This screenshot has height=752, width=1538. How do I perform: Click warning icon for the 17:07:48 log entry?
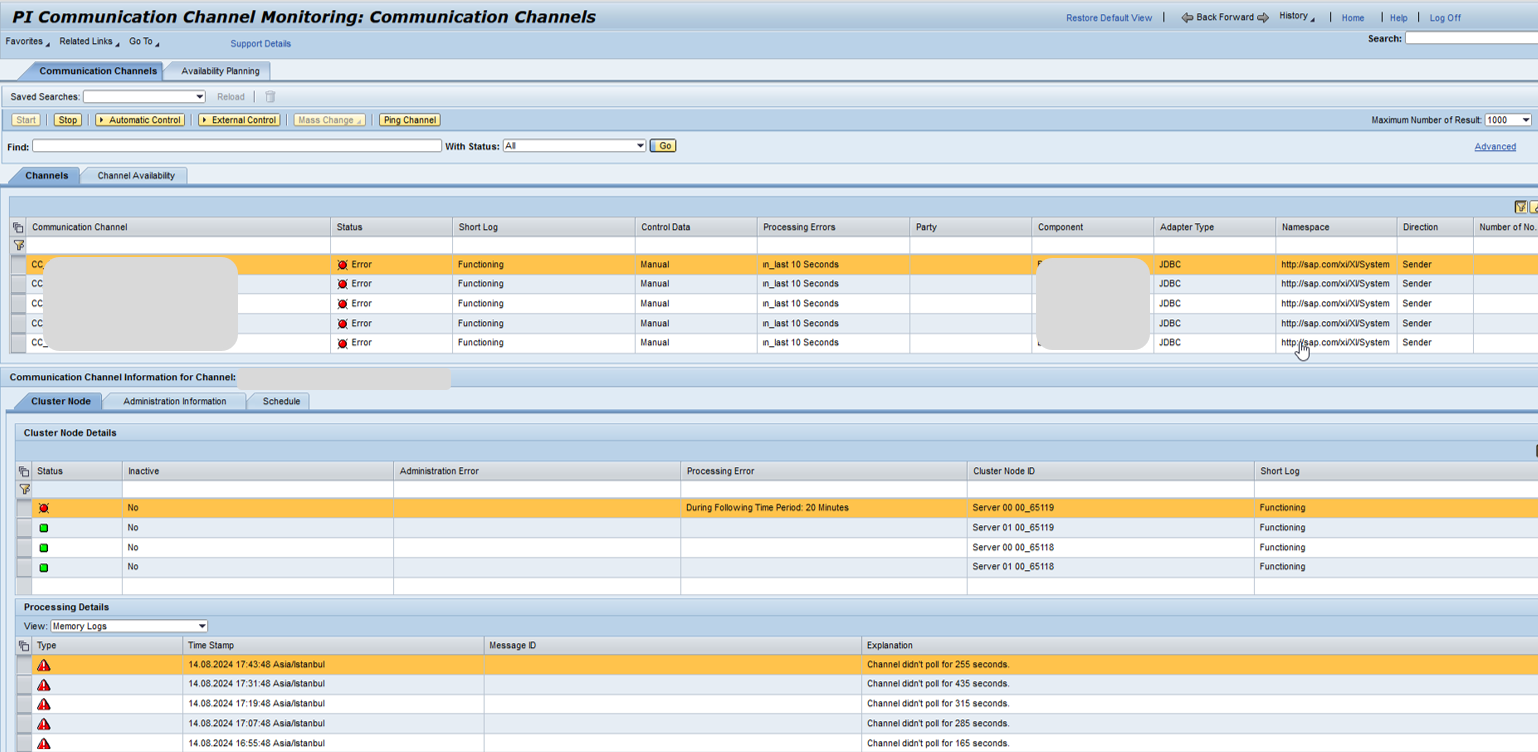point(44,724)
